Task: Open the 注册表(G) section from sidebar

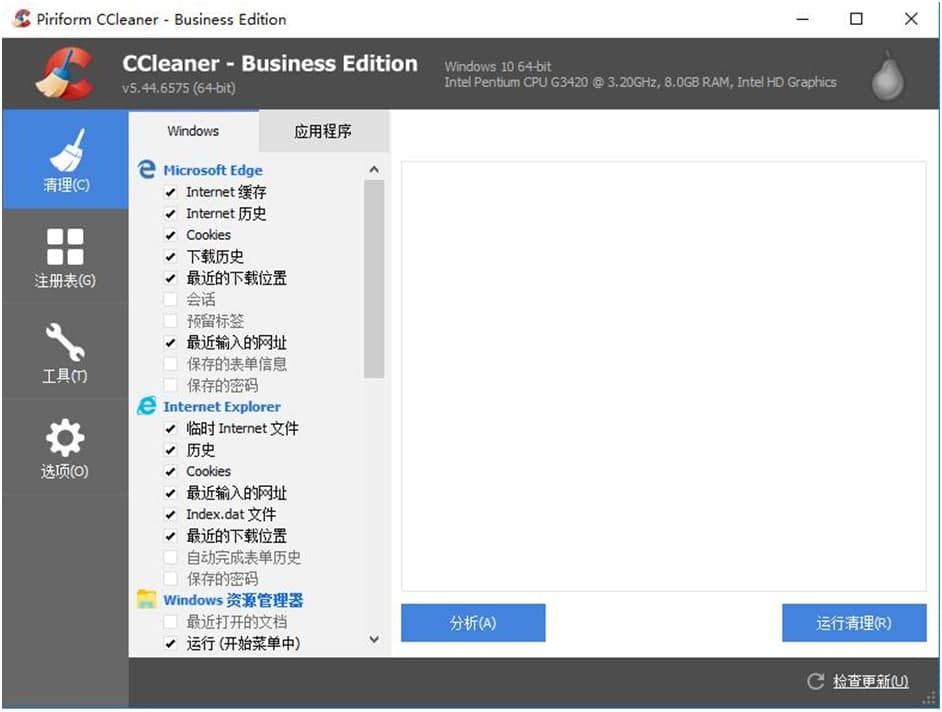Action: pyautogui.click(x=64, y=255)
